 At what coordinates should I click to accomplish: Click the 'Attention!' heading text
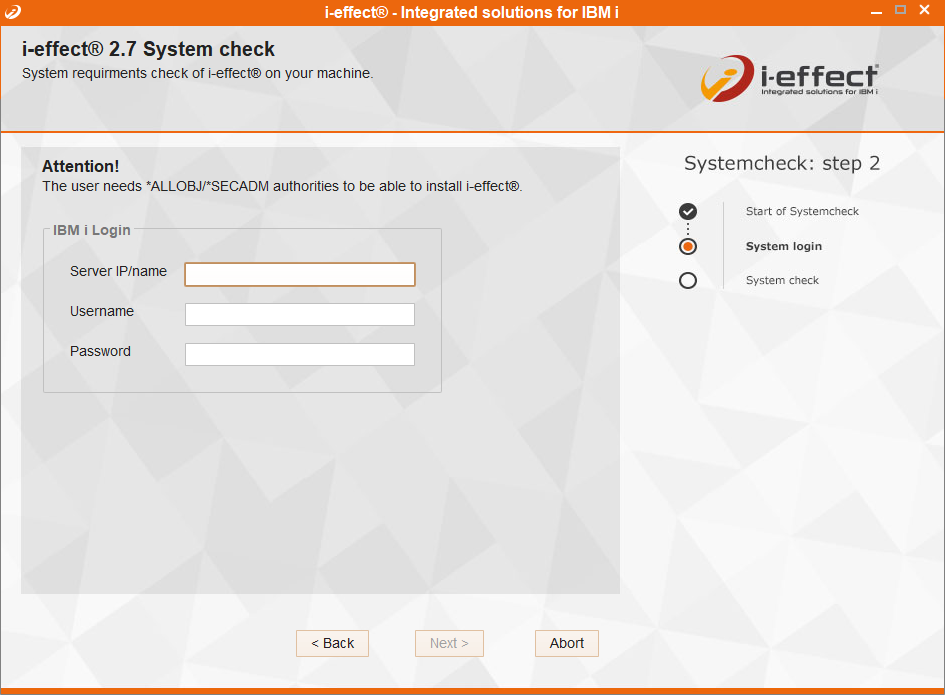pyautogui.click(x=81, y=166)
